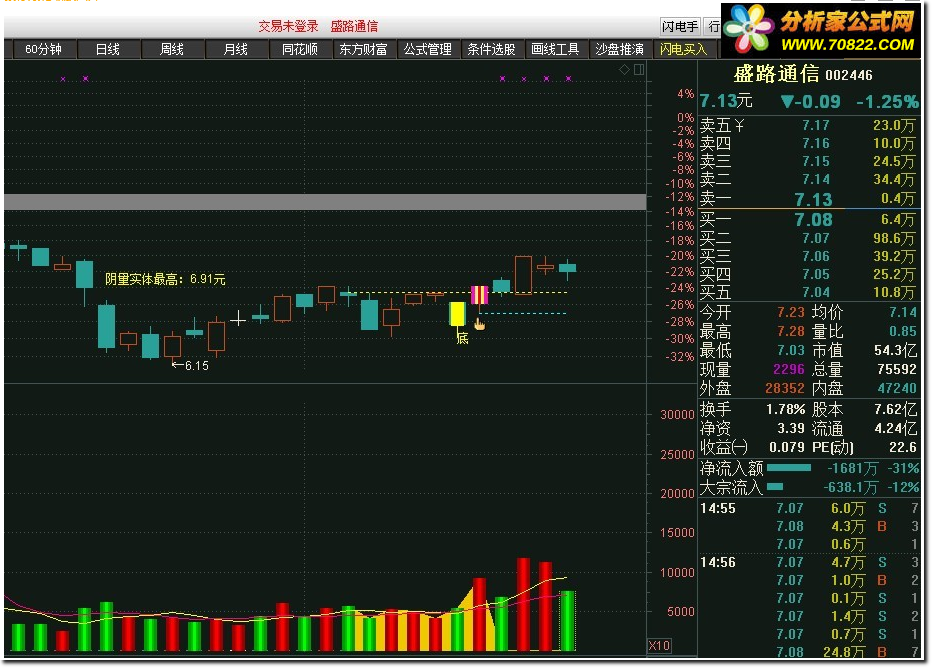Click 外盘 value 28352
The width and height of the screenshot is (933, 668).
(x=785, y=388)
